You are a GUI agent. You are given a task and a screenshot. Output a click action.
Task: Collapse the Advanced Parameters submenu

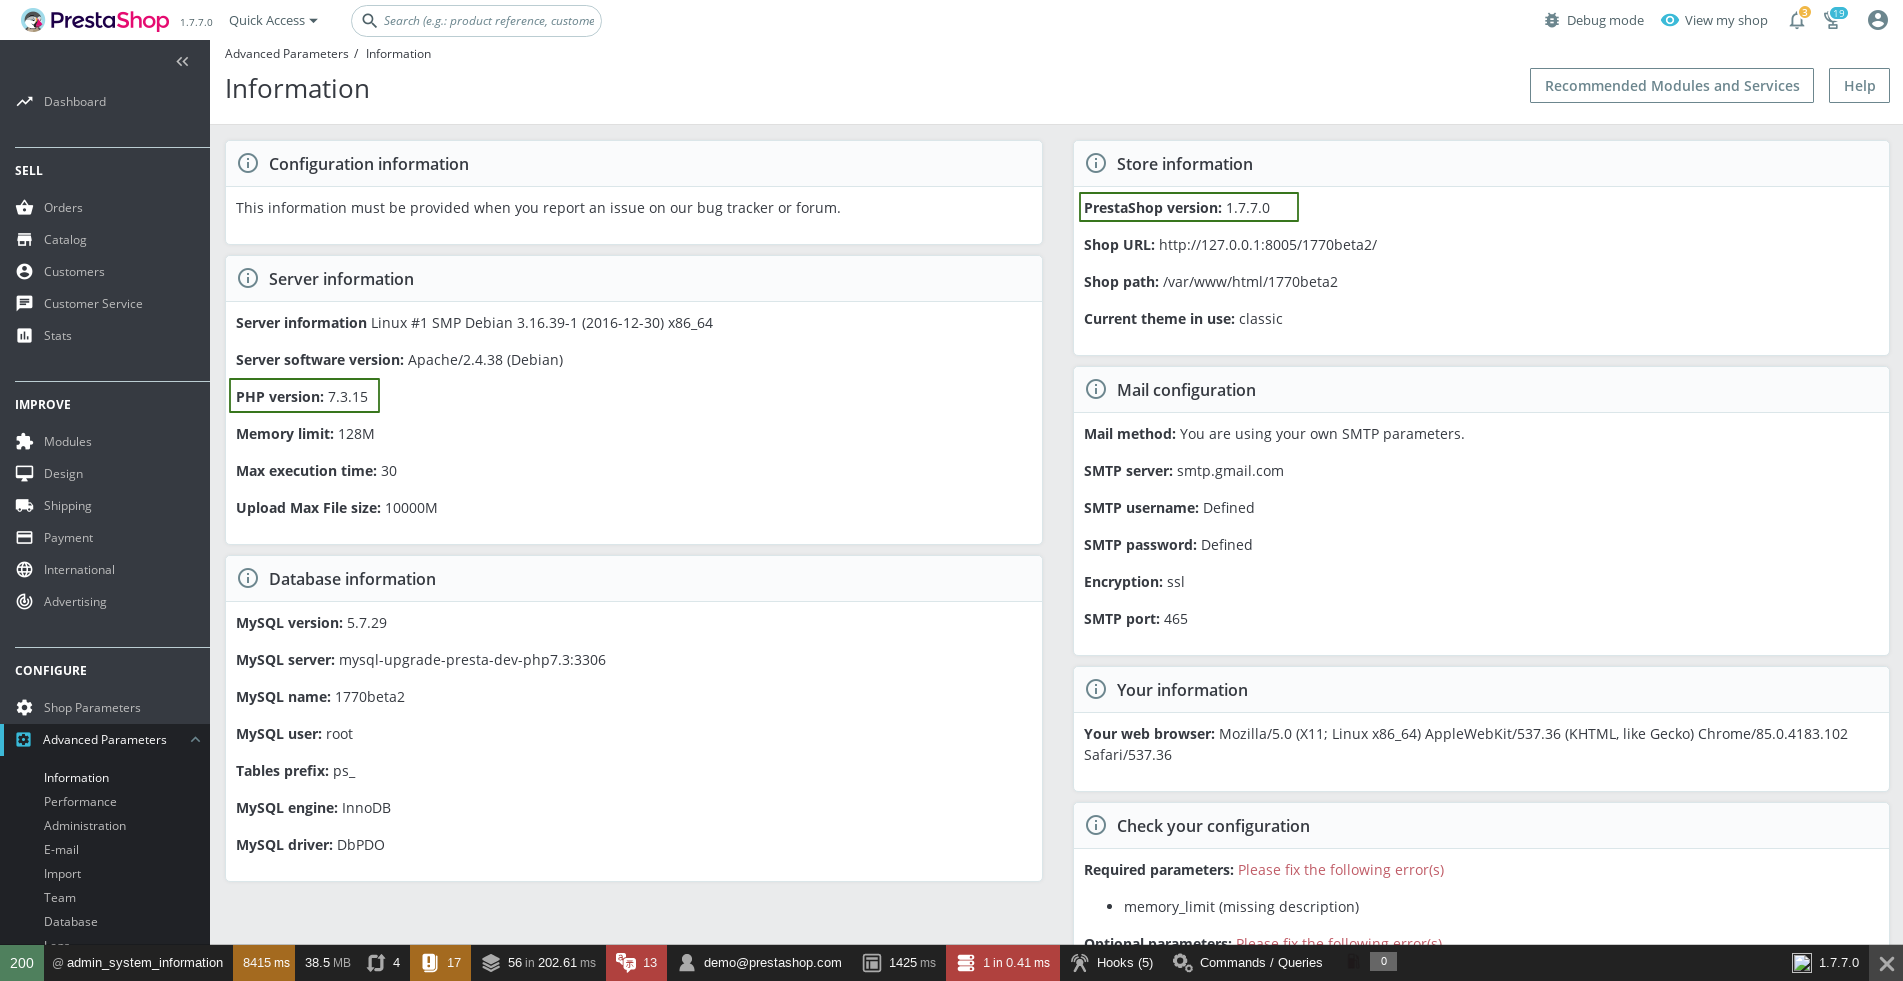(196, 739)
